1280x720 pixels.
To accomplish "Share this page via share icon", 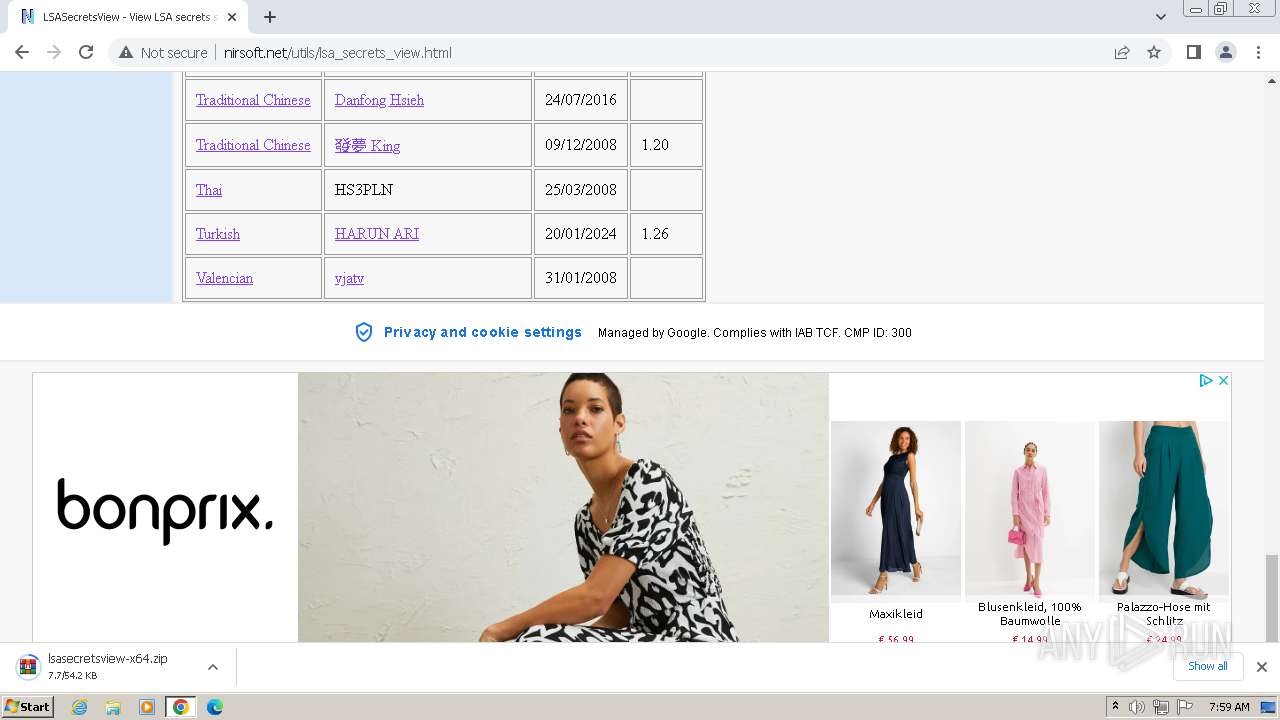I will pos(1122,52).
